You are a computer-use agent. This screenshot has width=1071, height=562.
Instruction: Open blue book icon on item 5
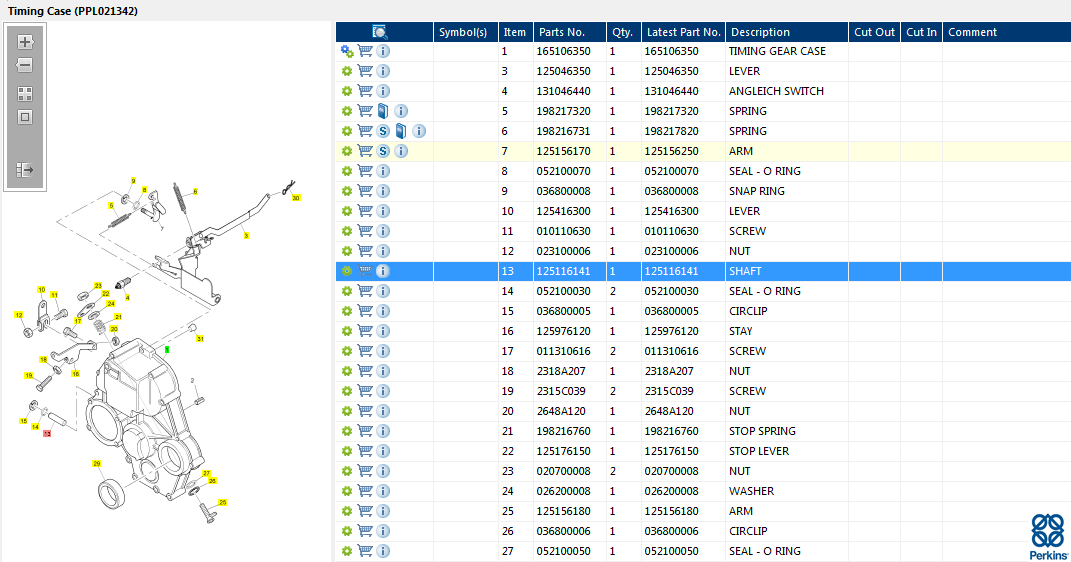click(383, 111)
